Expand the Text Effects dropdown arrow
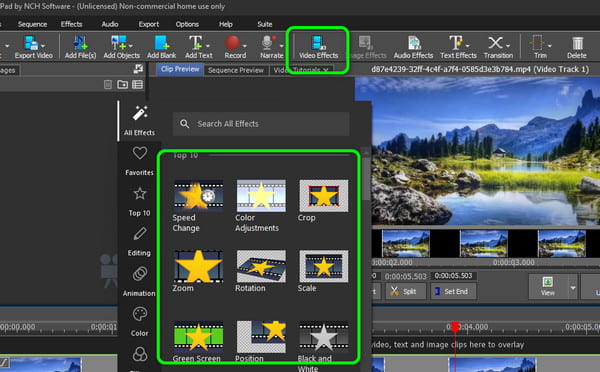 click(x=468, y=46)
